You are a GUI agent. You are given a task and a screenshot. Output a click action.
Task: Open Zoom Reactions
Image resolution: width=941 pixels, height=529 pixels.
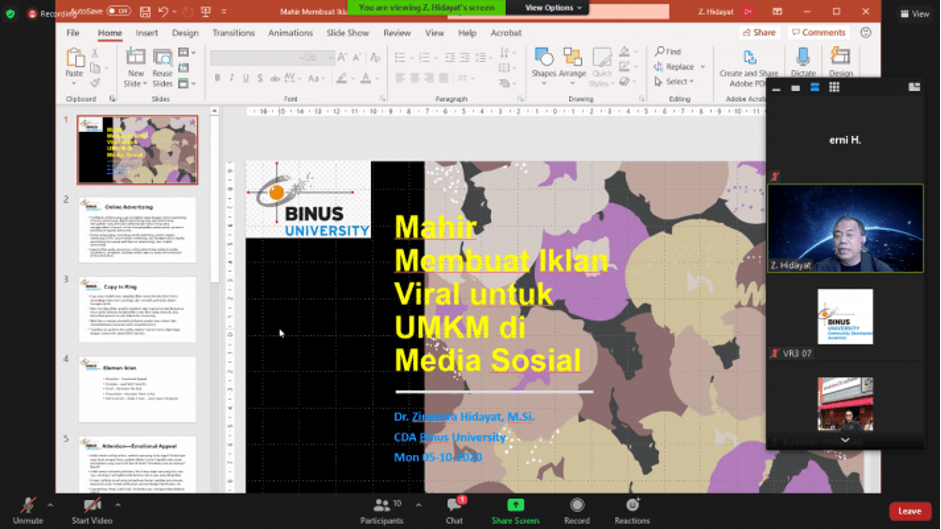pyautogui.click(x=632, y=512)
